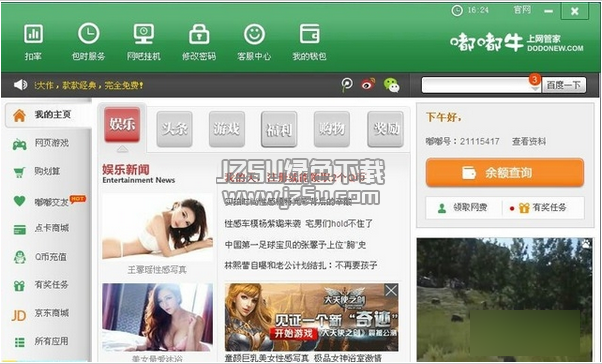Click 查看资料 profile link

tap(529, 141)
